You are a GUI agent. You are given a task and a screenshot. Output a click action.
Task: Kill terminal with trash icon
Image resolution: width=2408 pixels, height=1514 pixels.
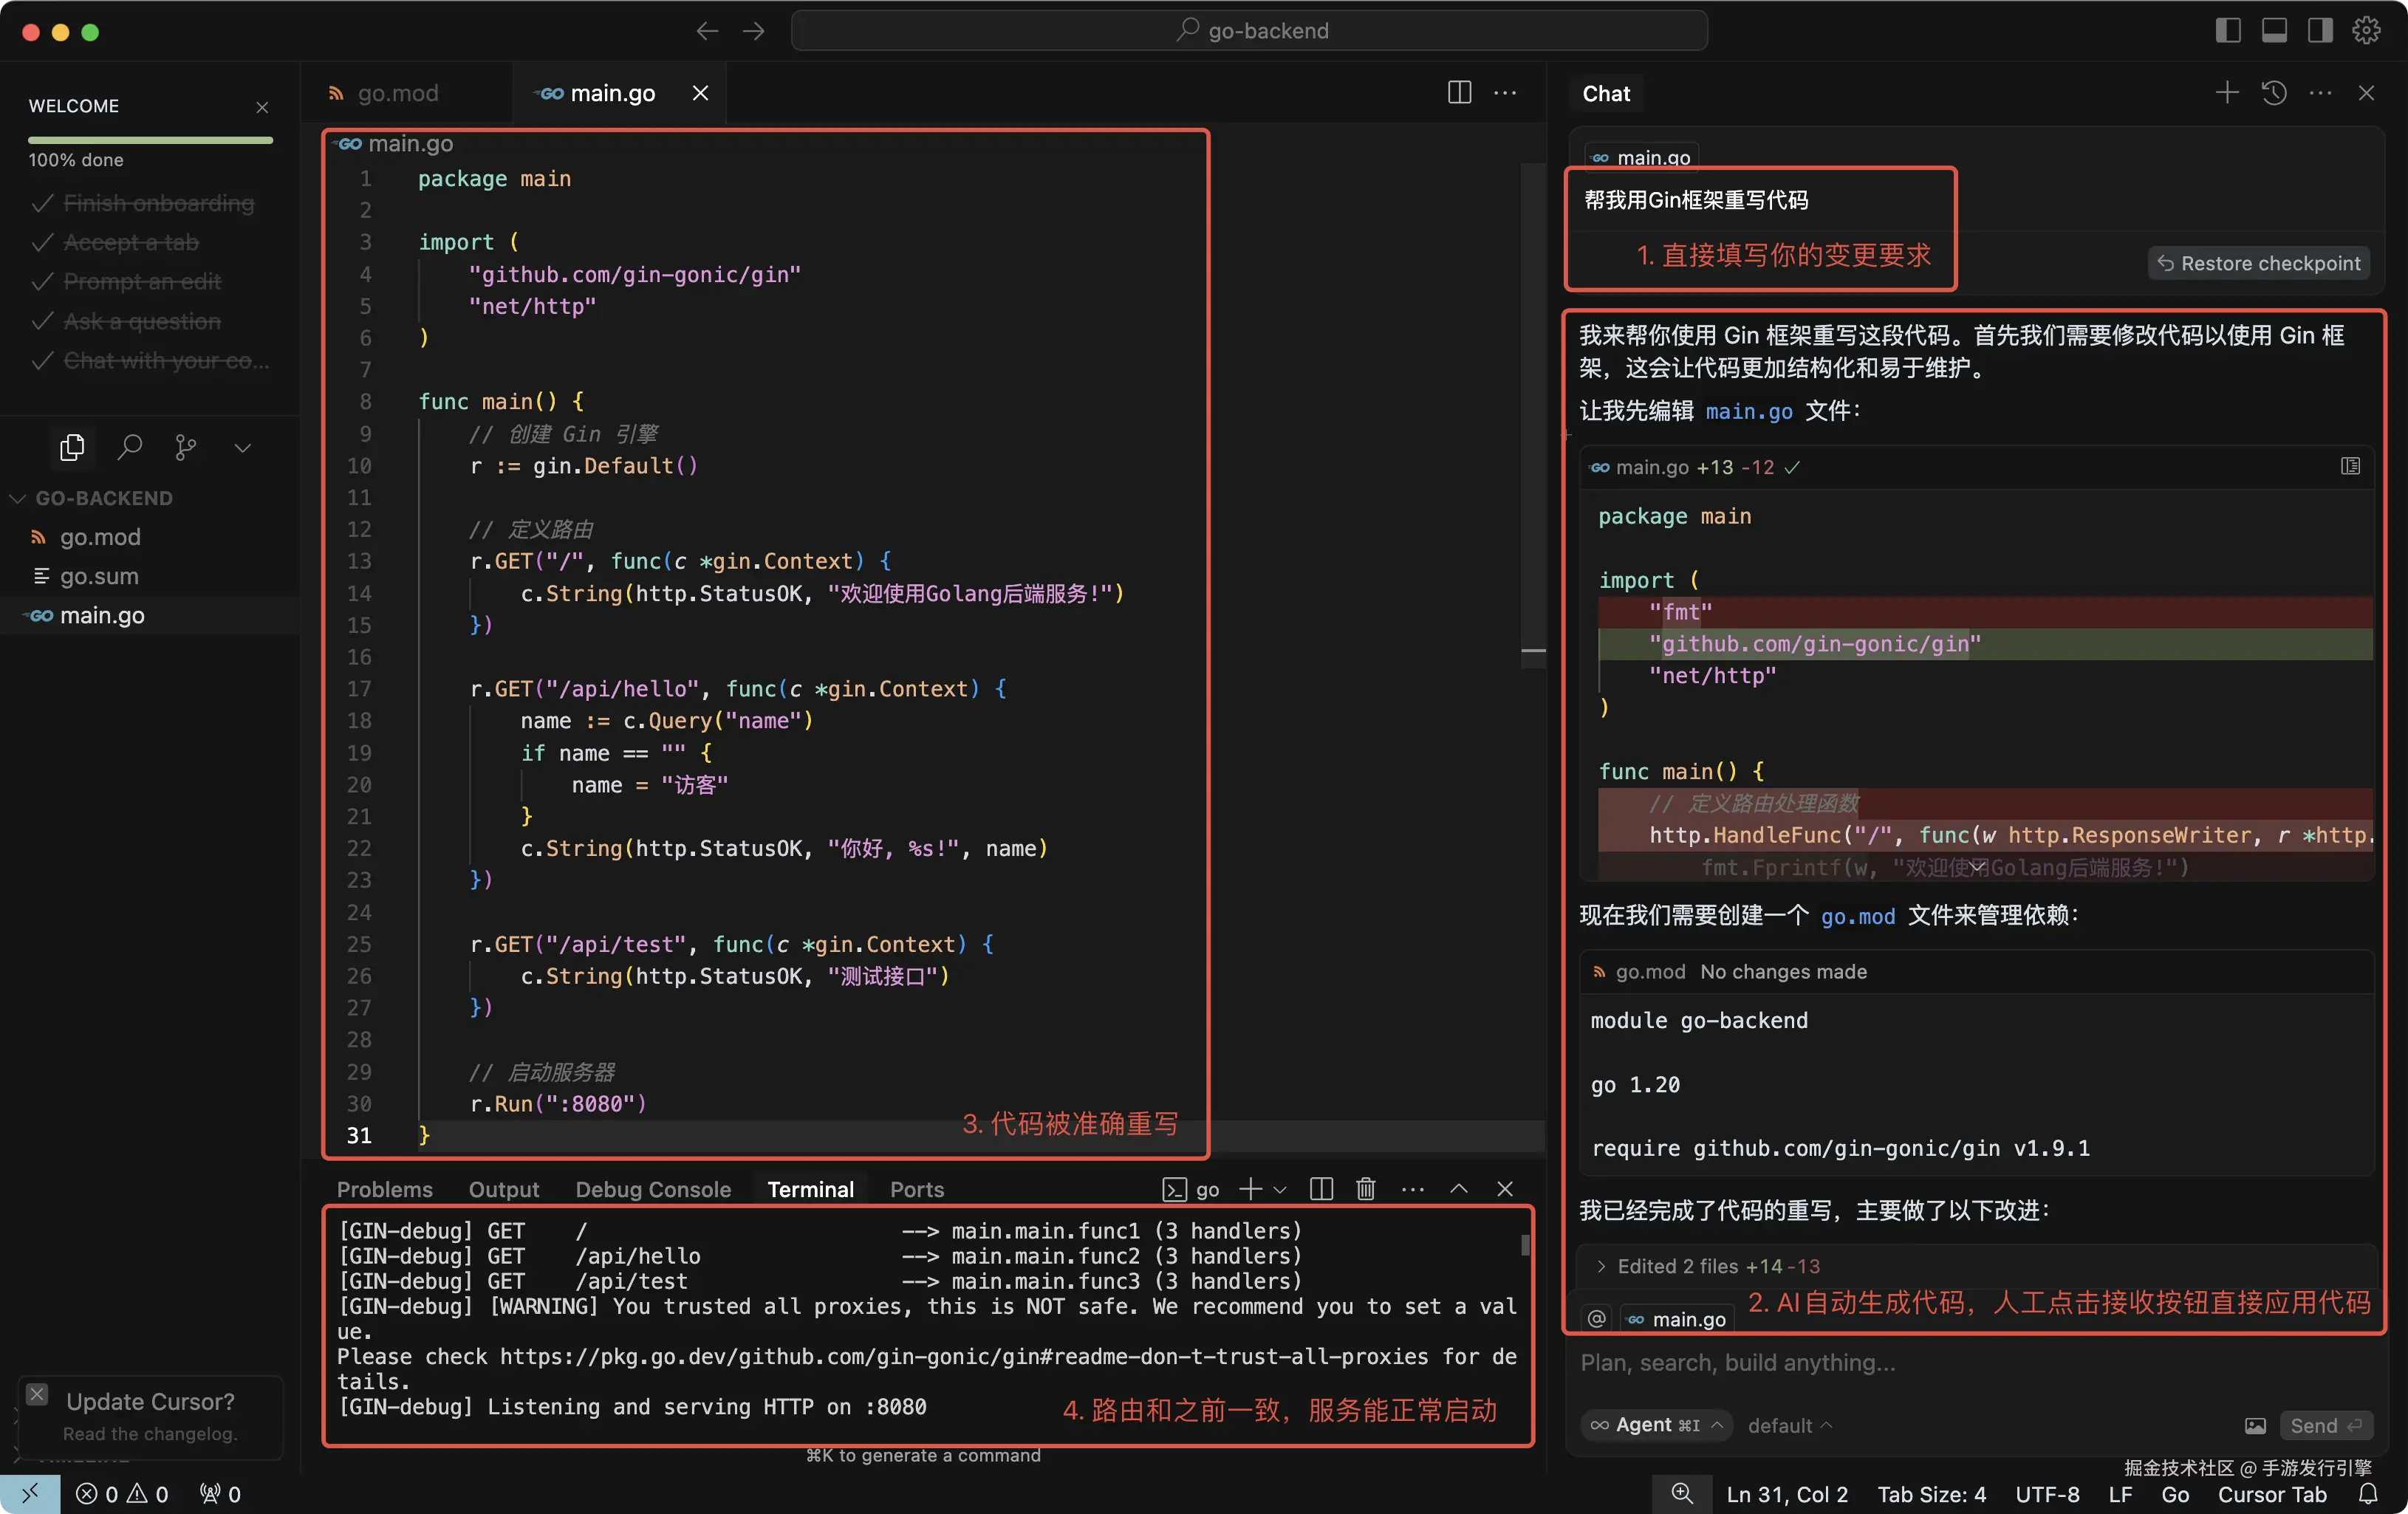pos(1365,1189)
